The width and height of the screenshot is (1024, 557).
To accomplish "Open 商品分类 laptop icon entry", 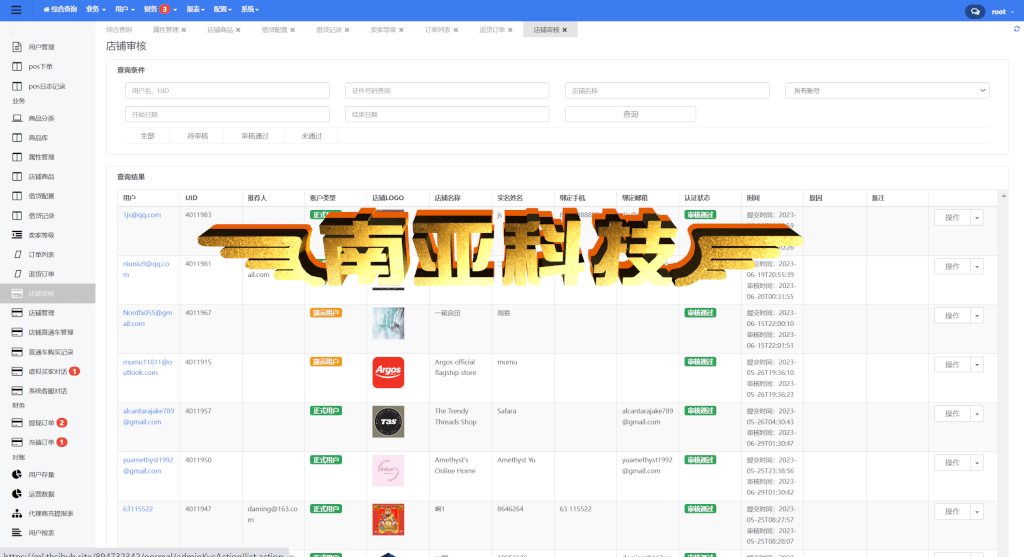I will click(40, 118).
